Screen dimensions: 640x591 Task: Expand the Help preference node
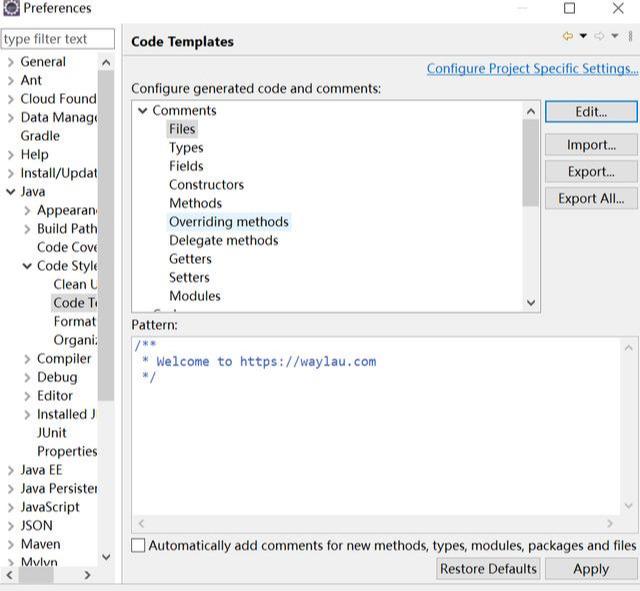click(x=11, y=155)
